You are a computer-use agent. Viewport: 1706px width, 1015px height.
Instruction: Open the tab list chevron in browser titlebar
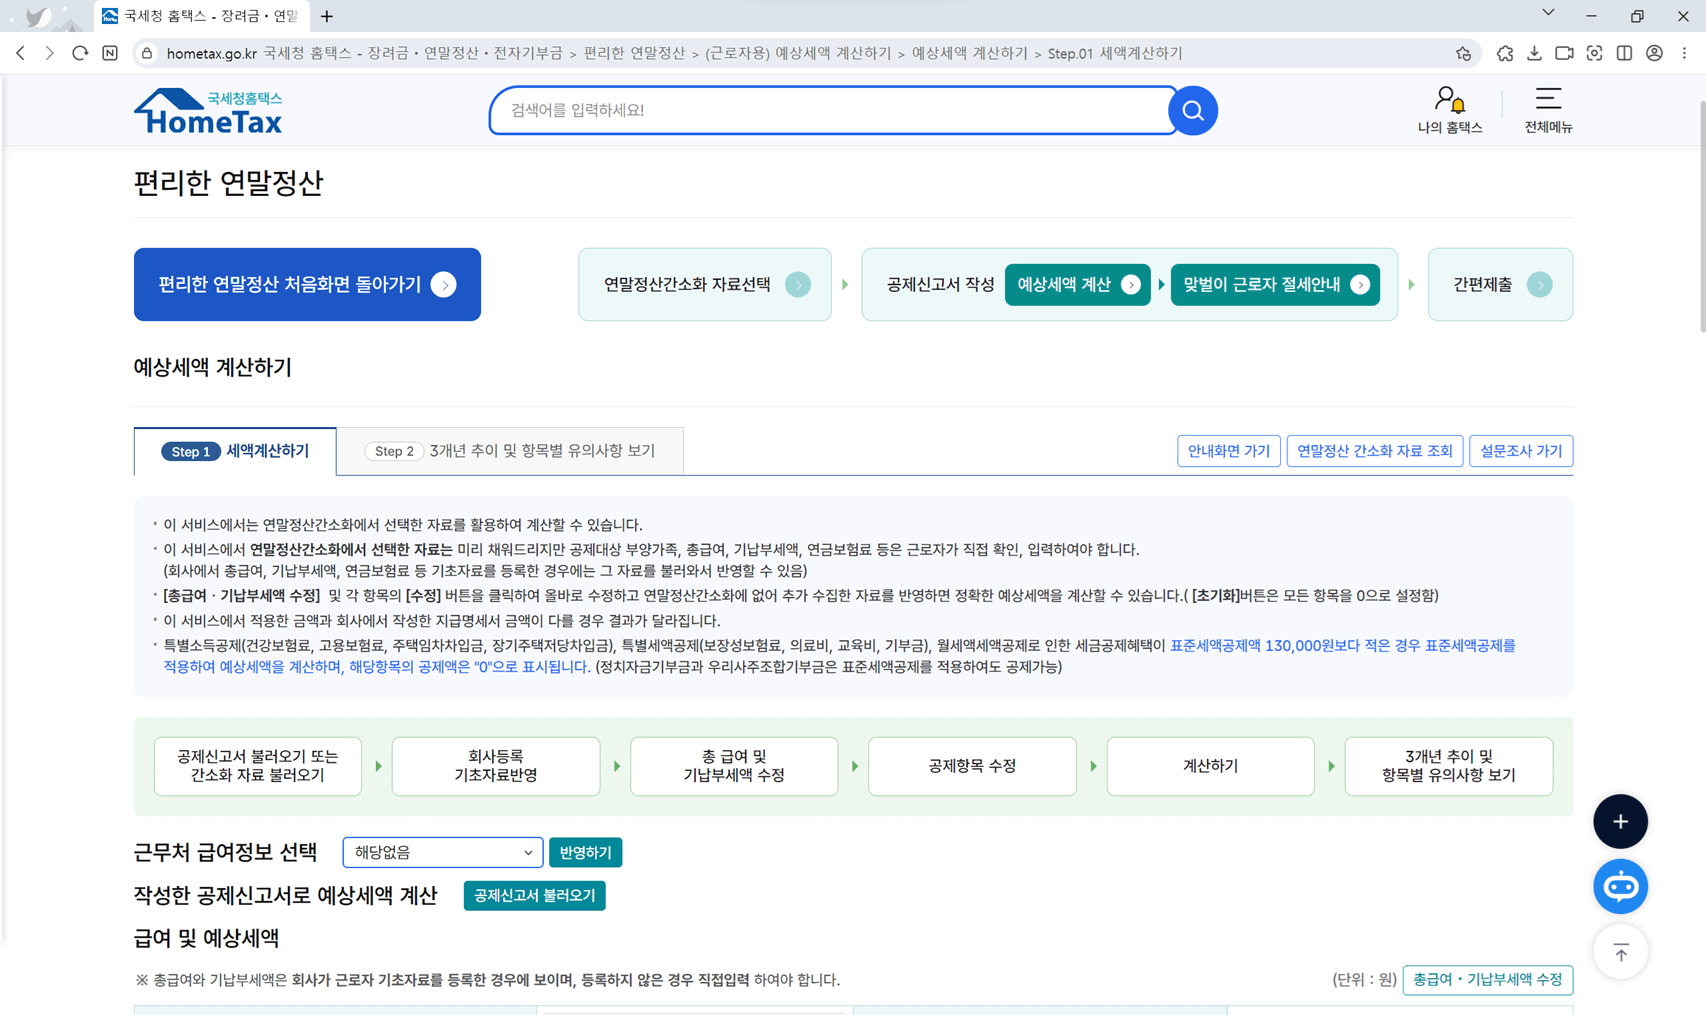point(1547,12)
